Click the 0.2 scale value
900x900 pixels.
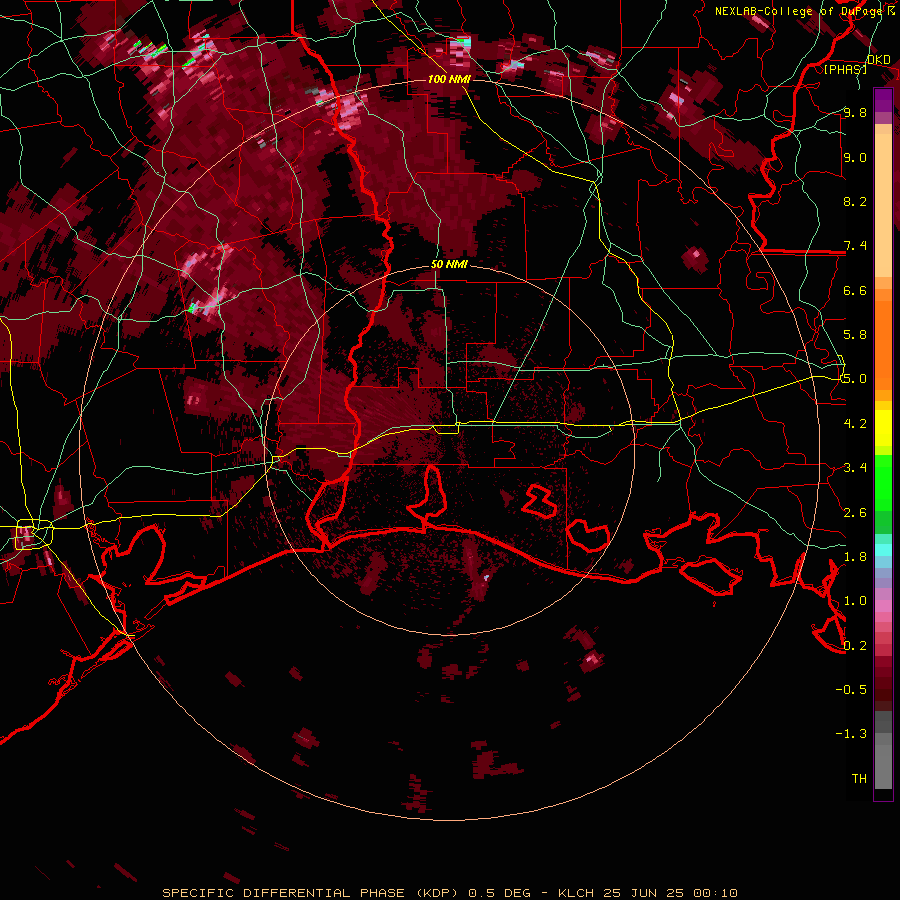coord(855,645)
